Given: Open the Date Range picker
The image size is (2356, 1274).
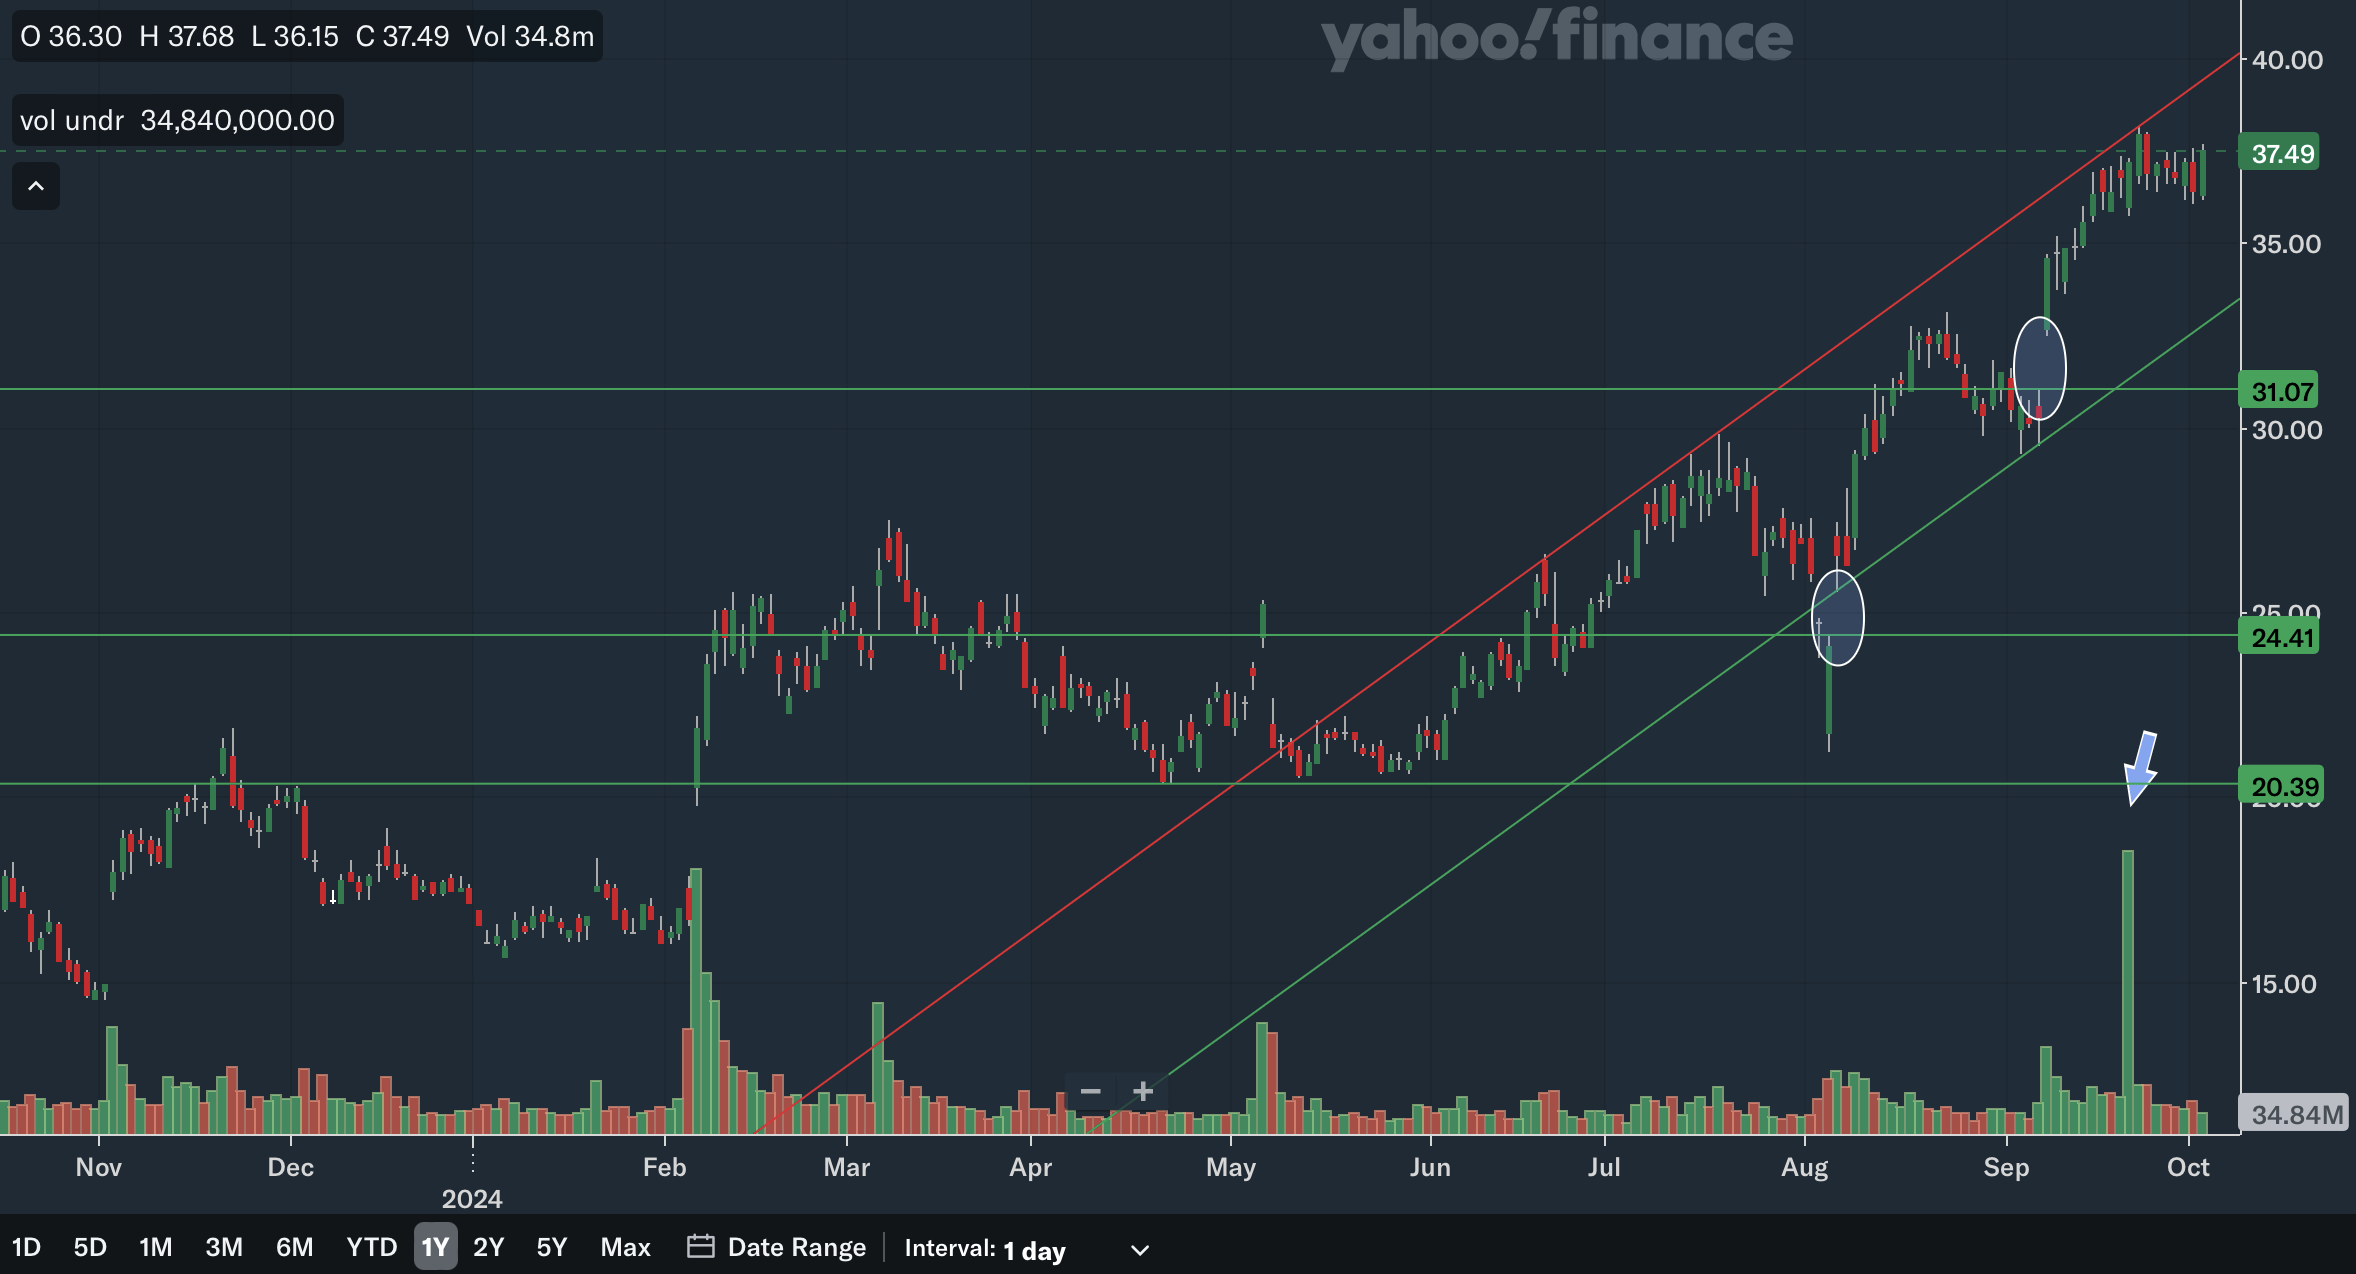Looking at the screenshot, I should click(796, 1247).
